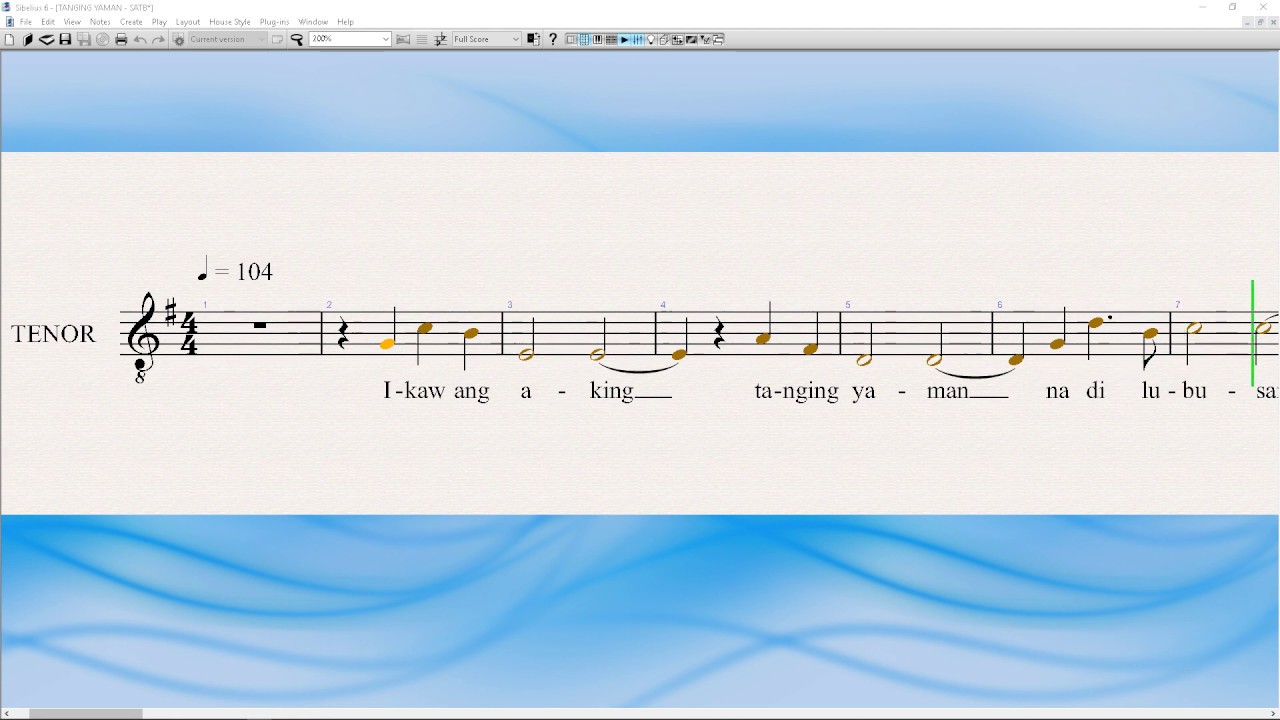1280x720 pixels.
Task: Open the Notes menu
Action: point(100,22)
